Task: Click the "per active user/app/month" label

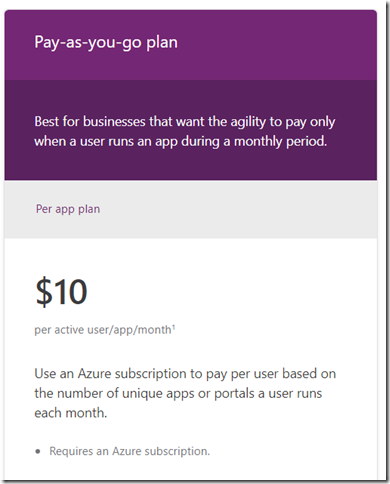Action: (x=103, y=330)
